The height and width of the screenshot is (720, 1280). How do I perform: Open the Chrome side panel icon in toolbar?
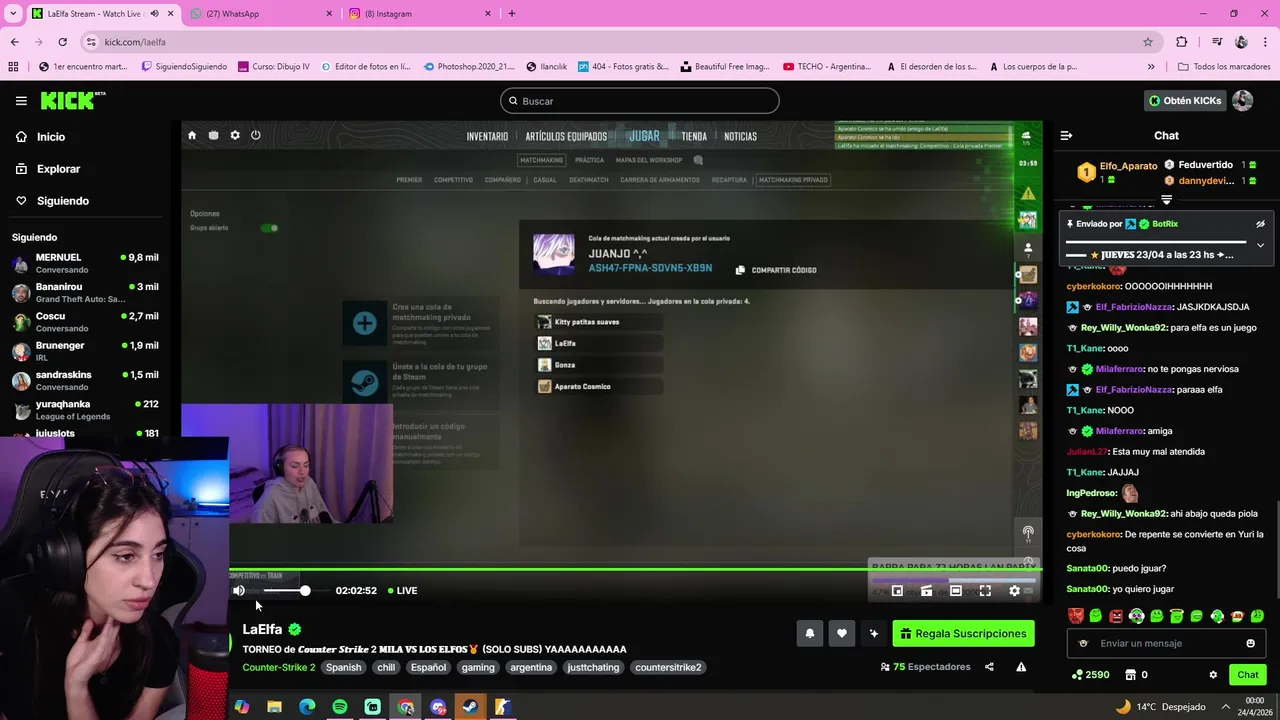tap(1217, 42)
